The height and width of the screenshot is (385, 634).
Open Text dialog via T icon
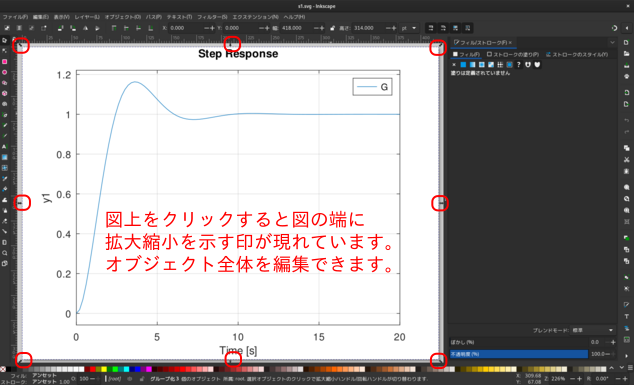626,316
